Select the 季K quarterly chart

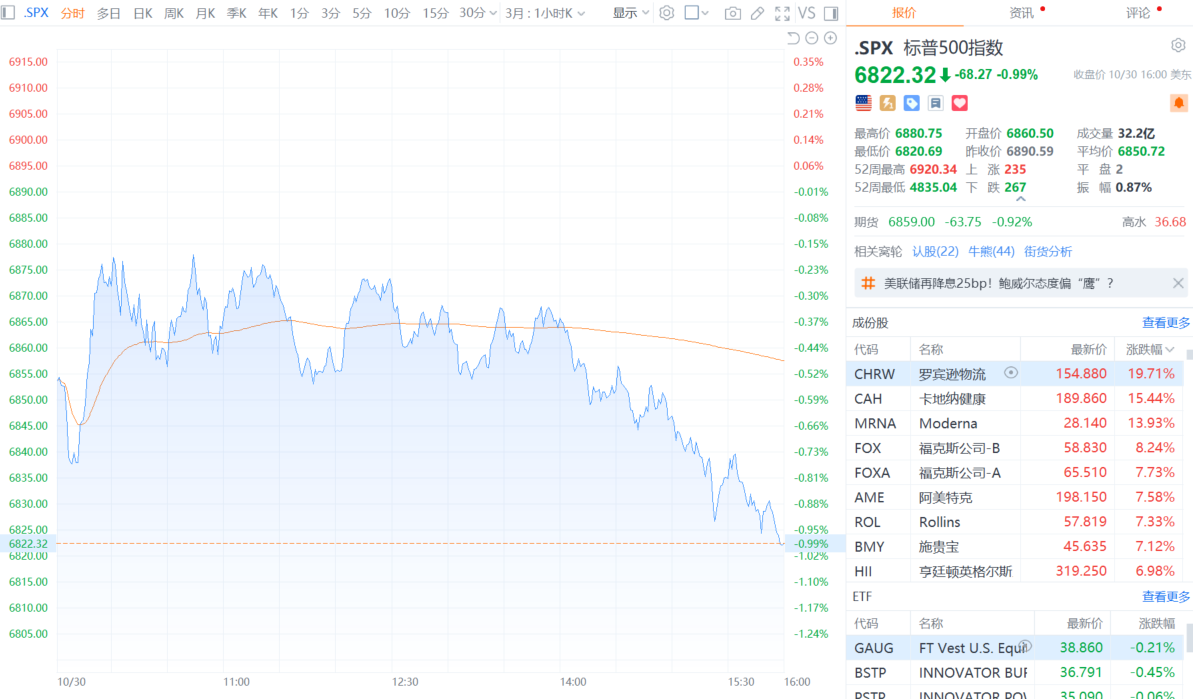coord(237,13)
